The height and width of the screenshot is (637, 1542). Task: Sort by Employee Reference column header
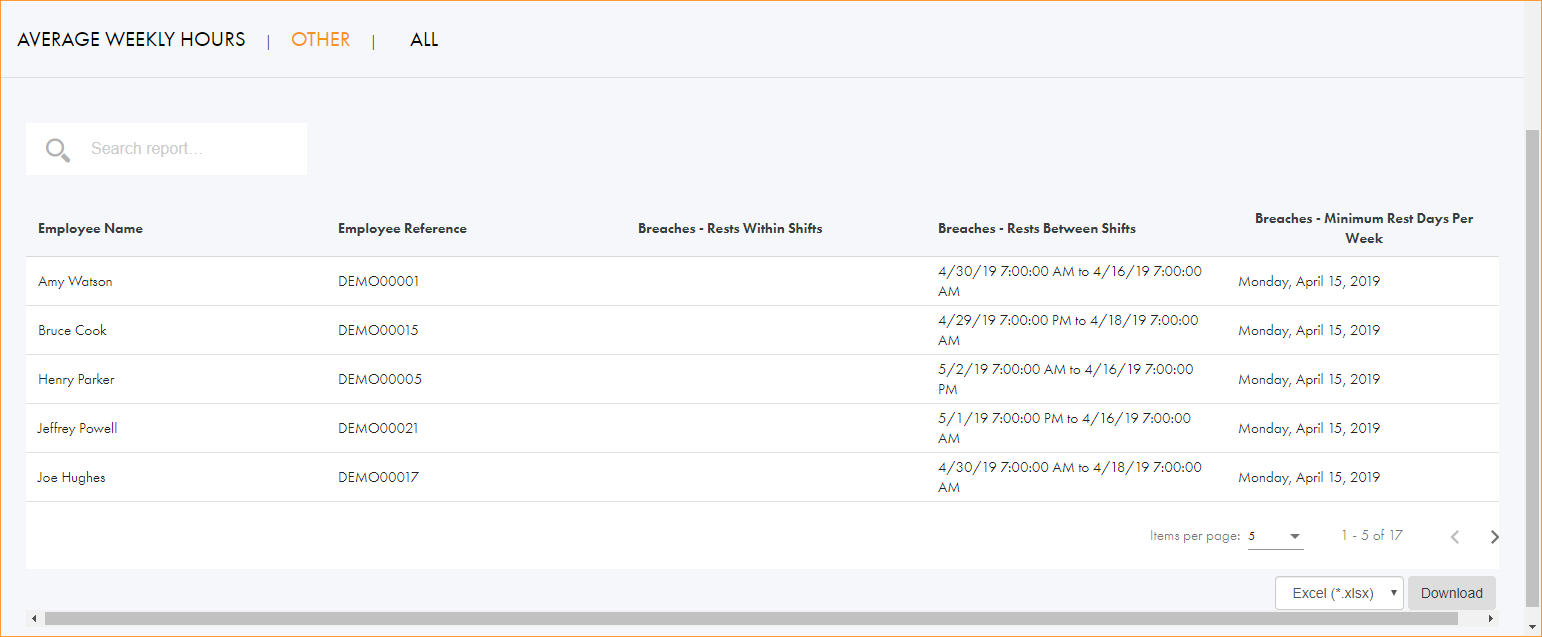[x=402, y=229]
